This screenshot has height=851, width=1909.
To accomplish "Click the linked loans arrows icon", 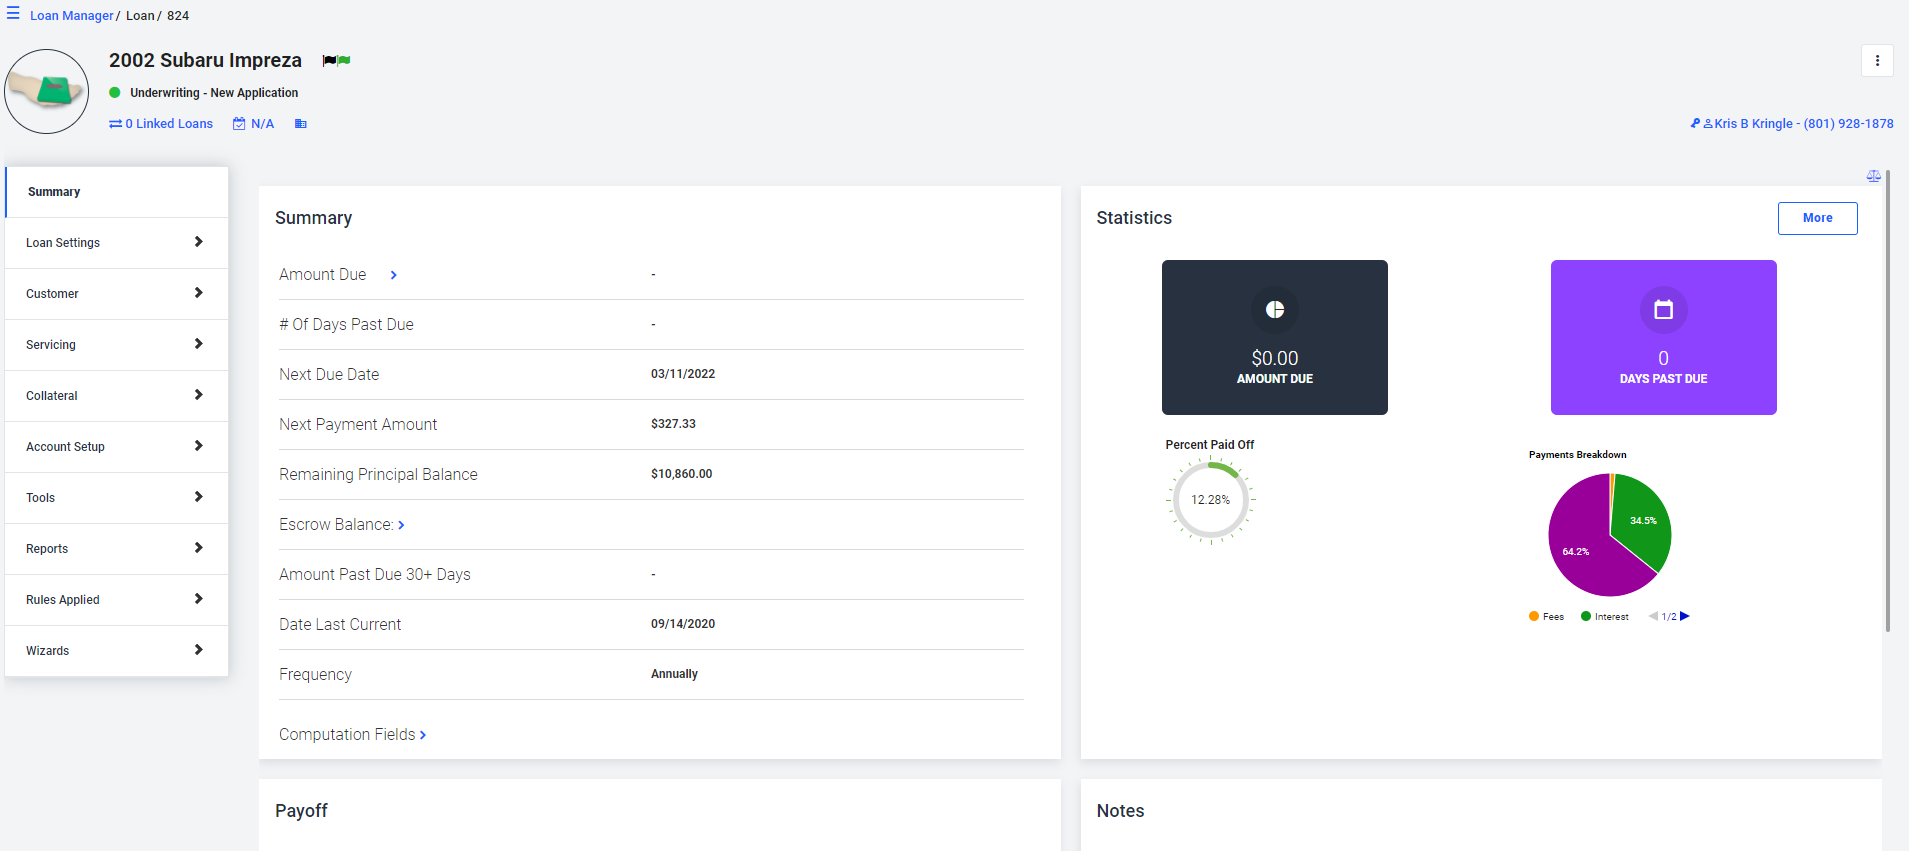I will pos(115,124).
